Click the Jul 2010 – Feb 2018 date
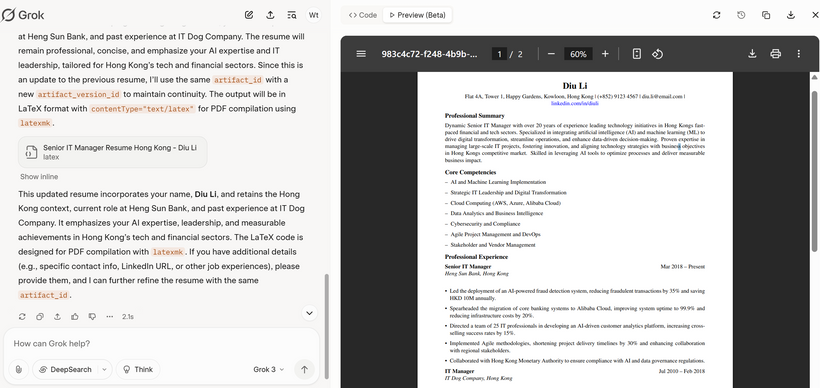 click(x=682, y=371)
